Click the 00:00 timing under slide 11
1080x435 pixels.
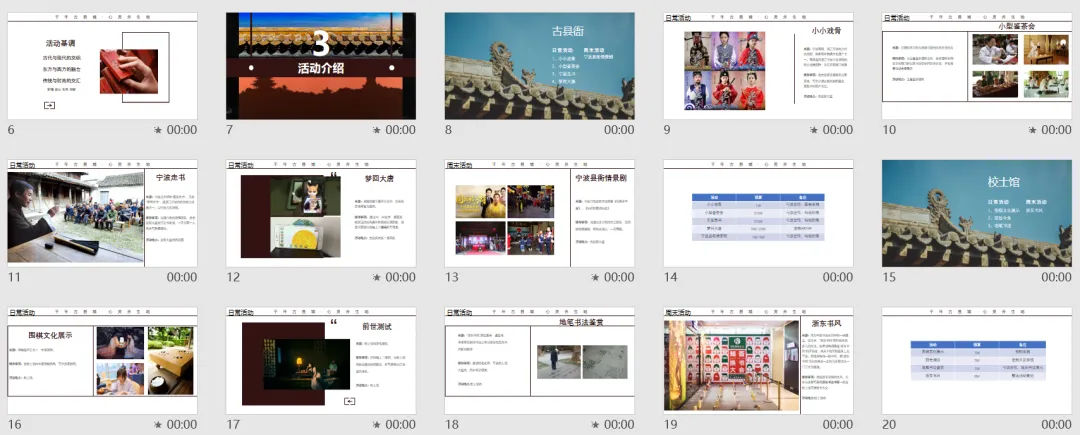tap(182, 277)
